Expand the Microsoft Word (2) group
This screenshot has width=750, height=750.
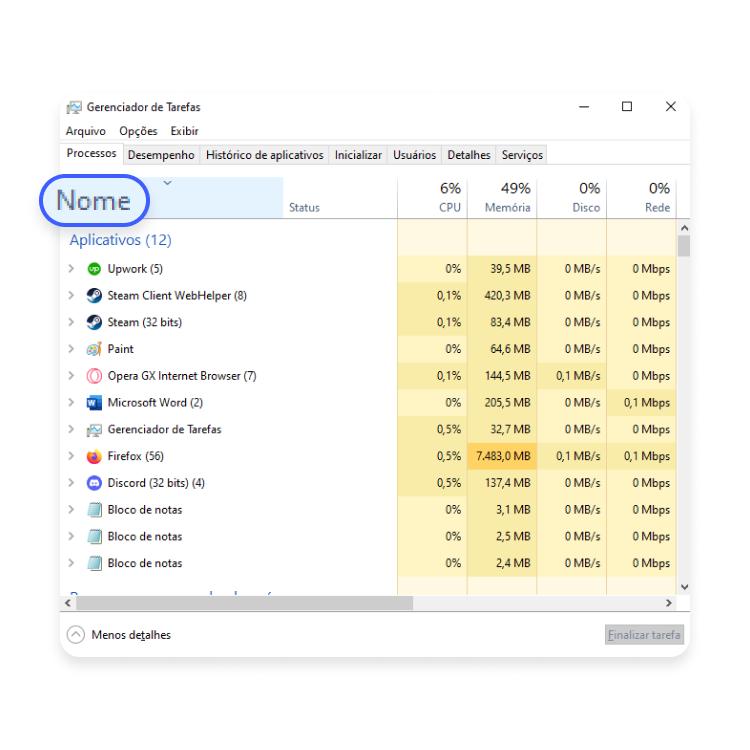tap(71, 403)
